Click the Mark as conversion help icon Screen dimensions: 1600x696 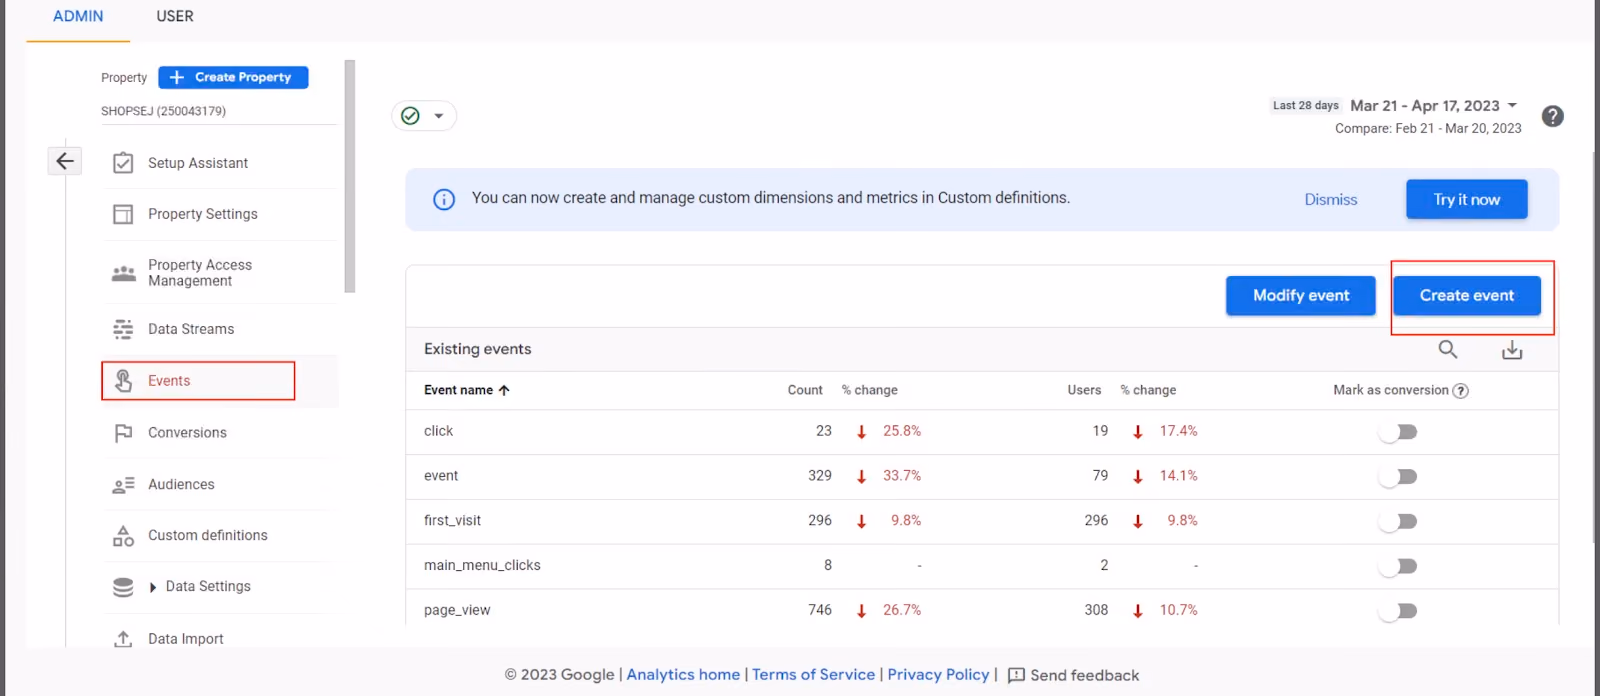[x=1461, y=391]
